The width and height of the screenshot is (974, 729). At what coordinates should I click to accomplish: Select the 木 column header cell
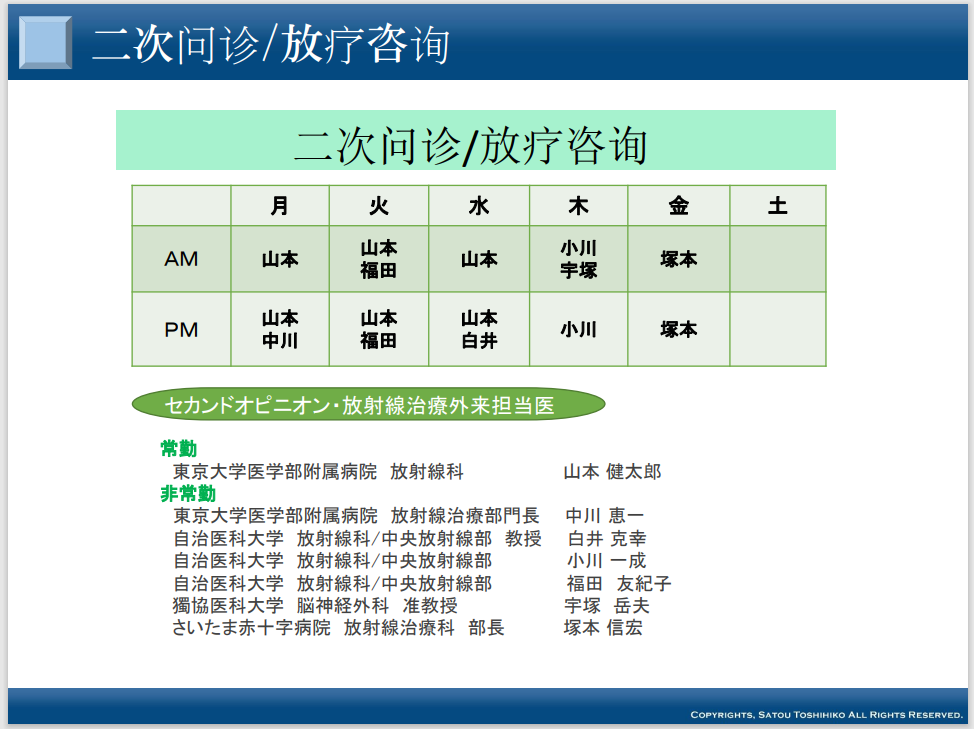(x=578, y=206)
